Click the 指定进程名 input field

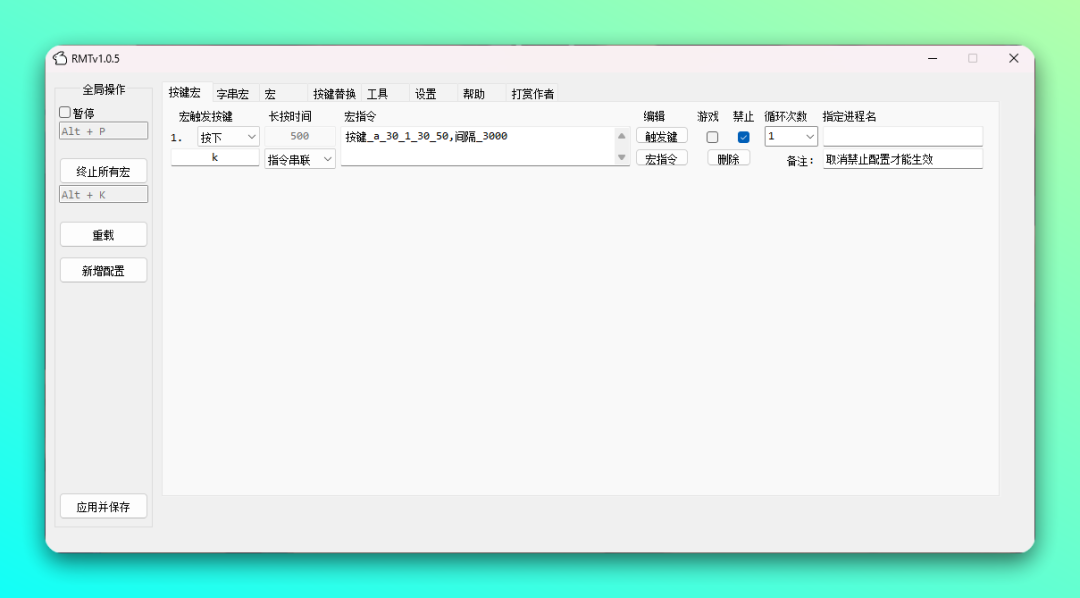[x=902, y=137]
